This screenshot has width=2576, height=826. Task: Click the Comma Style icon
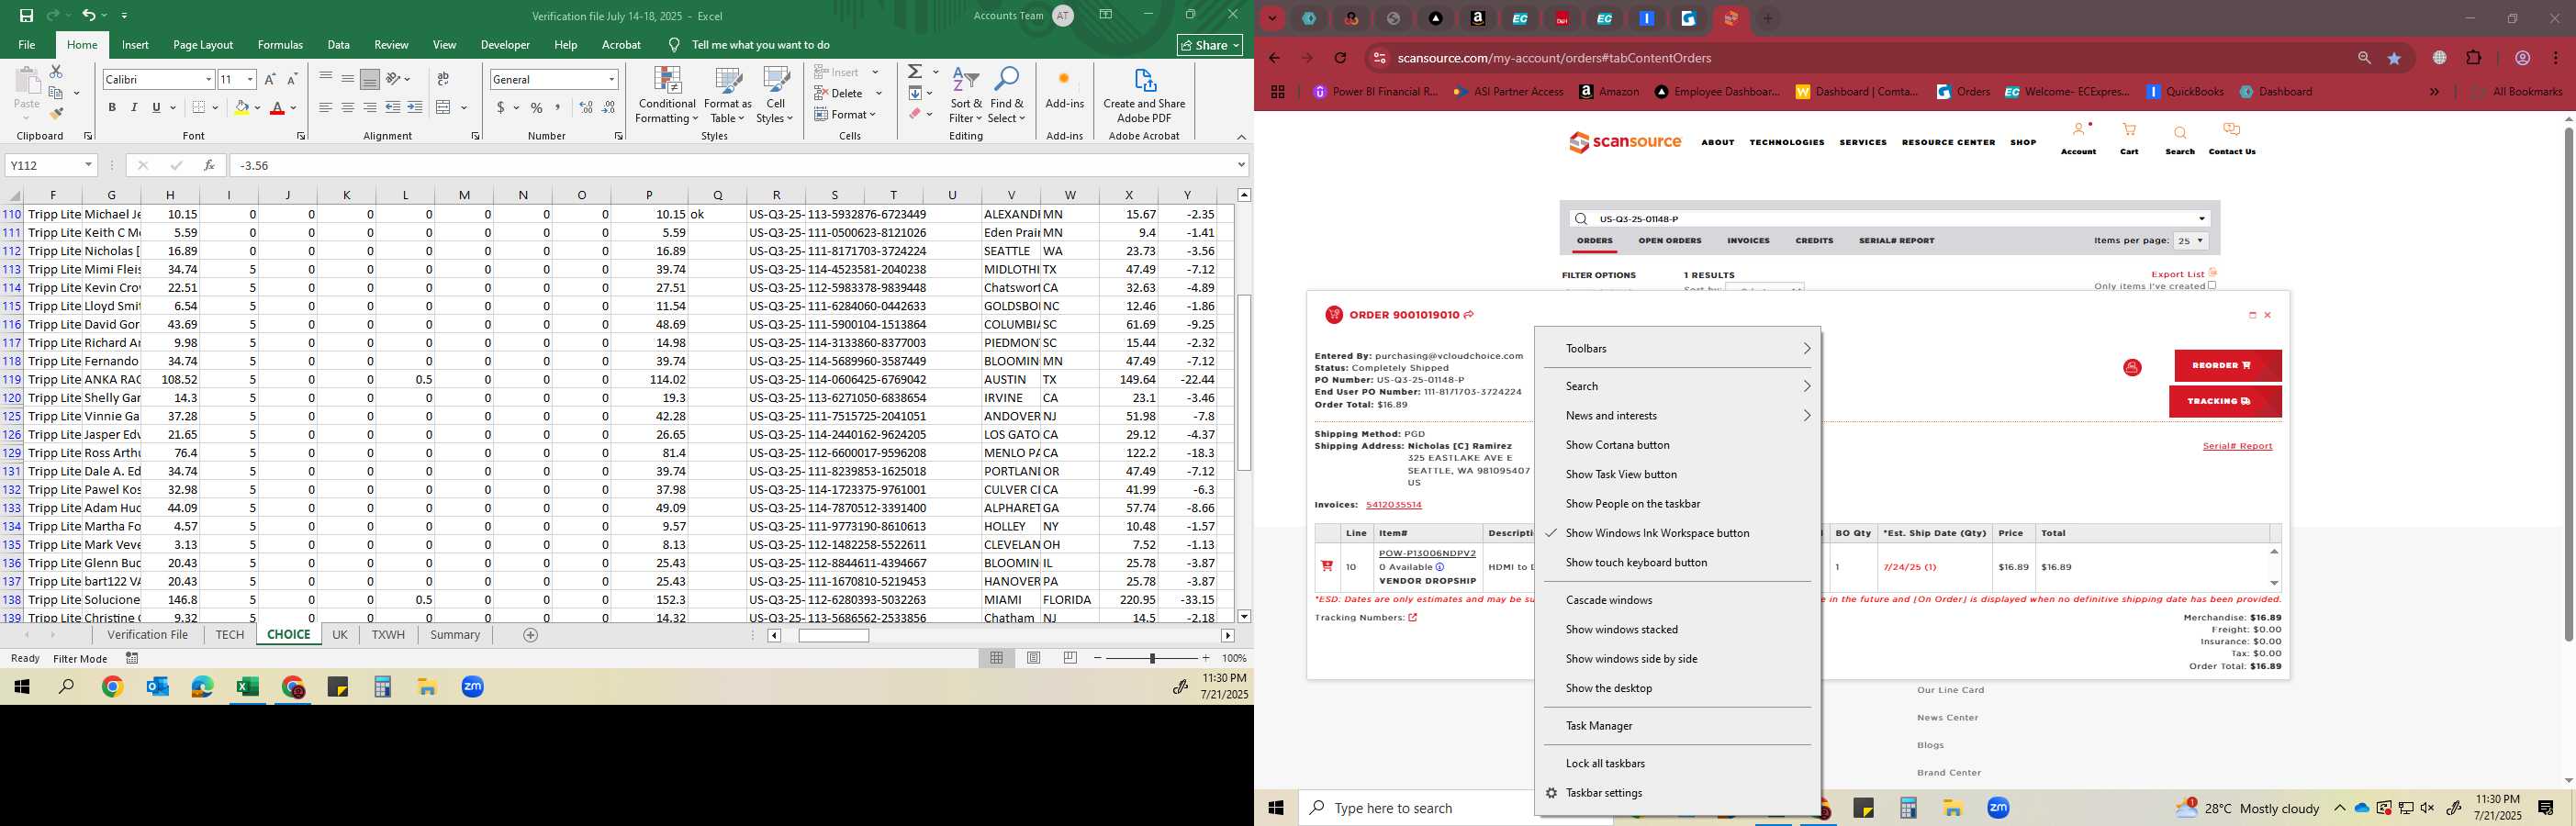click(558, 107)
